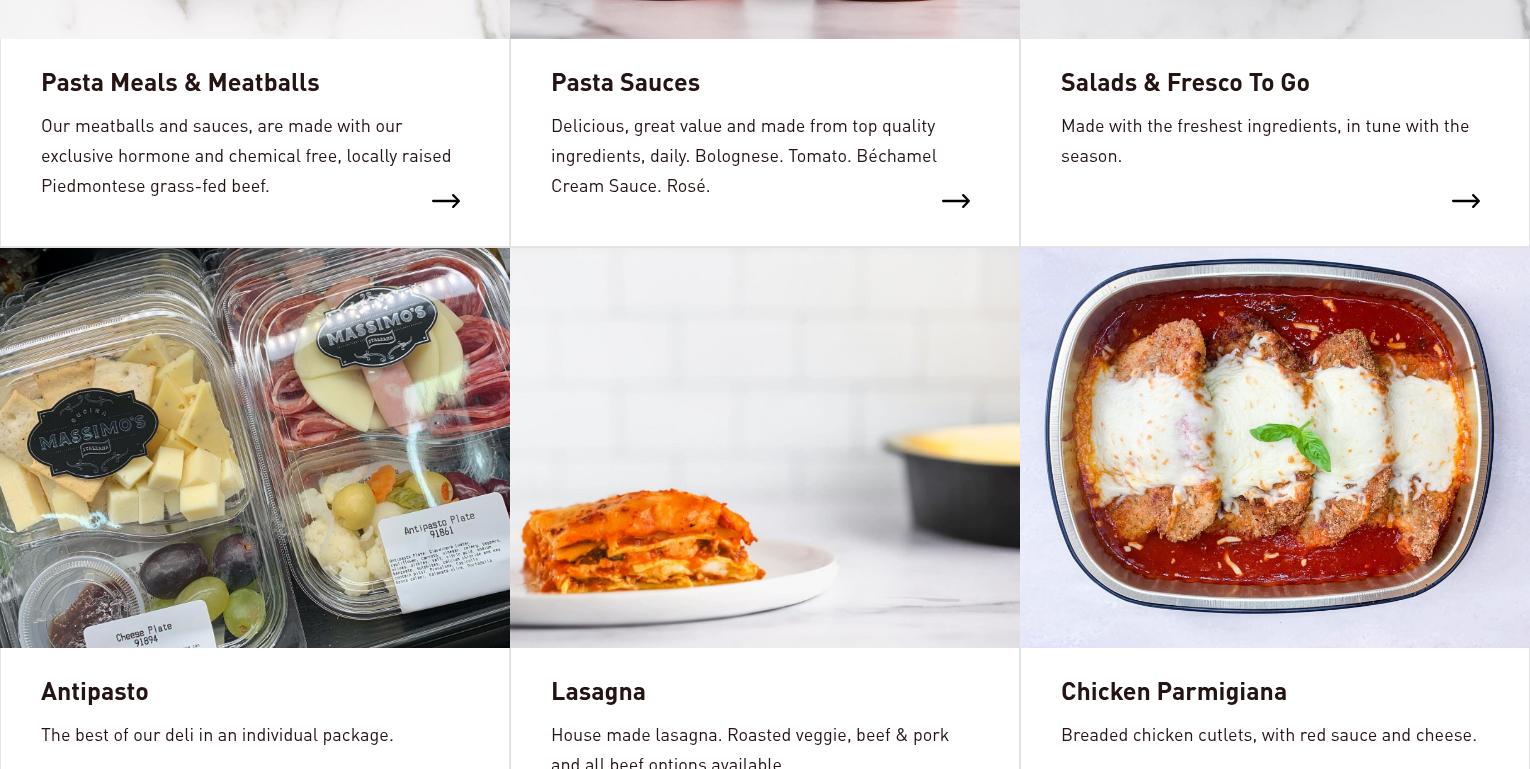The height and width of the screenshot is (769, 1530).
Task: Click the arrow in Pasta Sauces card
Action: tap(956, 201)
